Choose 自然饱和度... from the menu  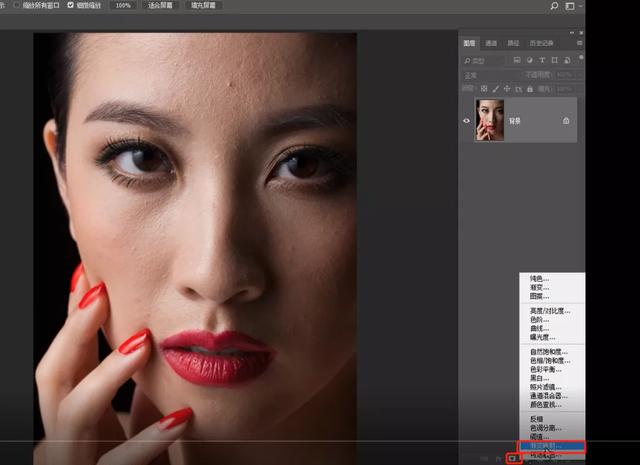tap(552, 352)
